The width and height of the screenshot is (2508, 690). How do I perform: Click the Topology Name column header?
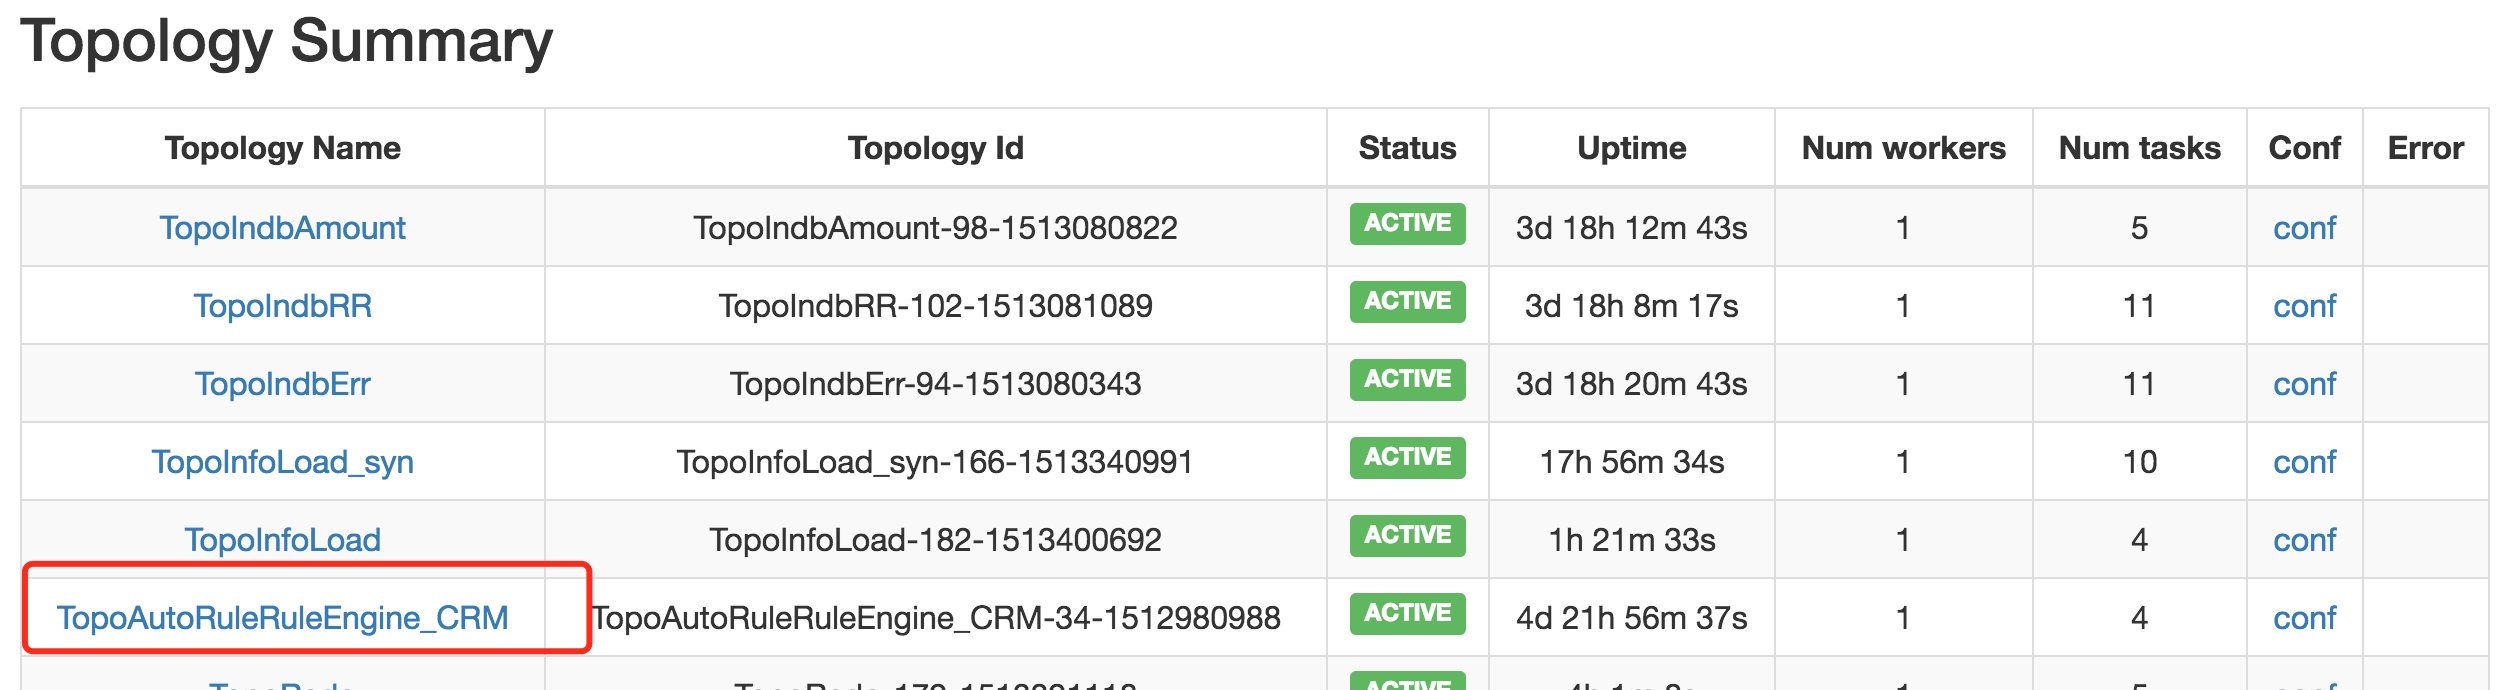click(282, 148)
